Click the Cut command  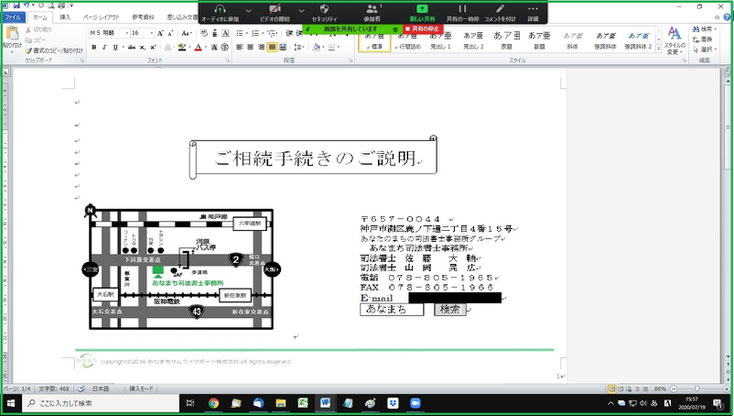(40, 29)
